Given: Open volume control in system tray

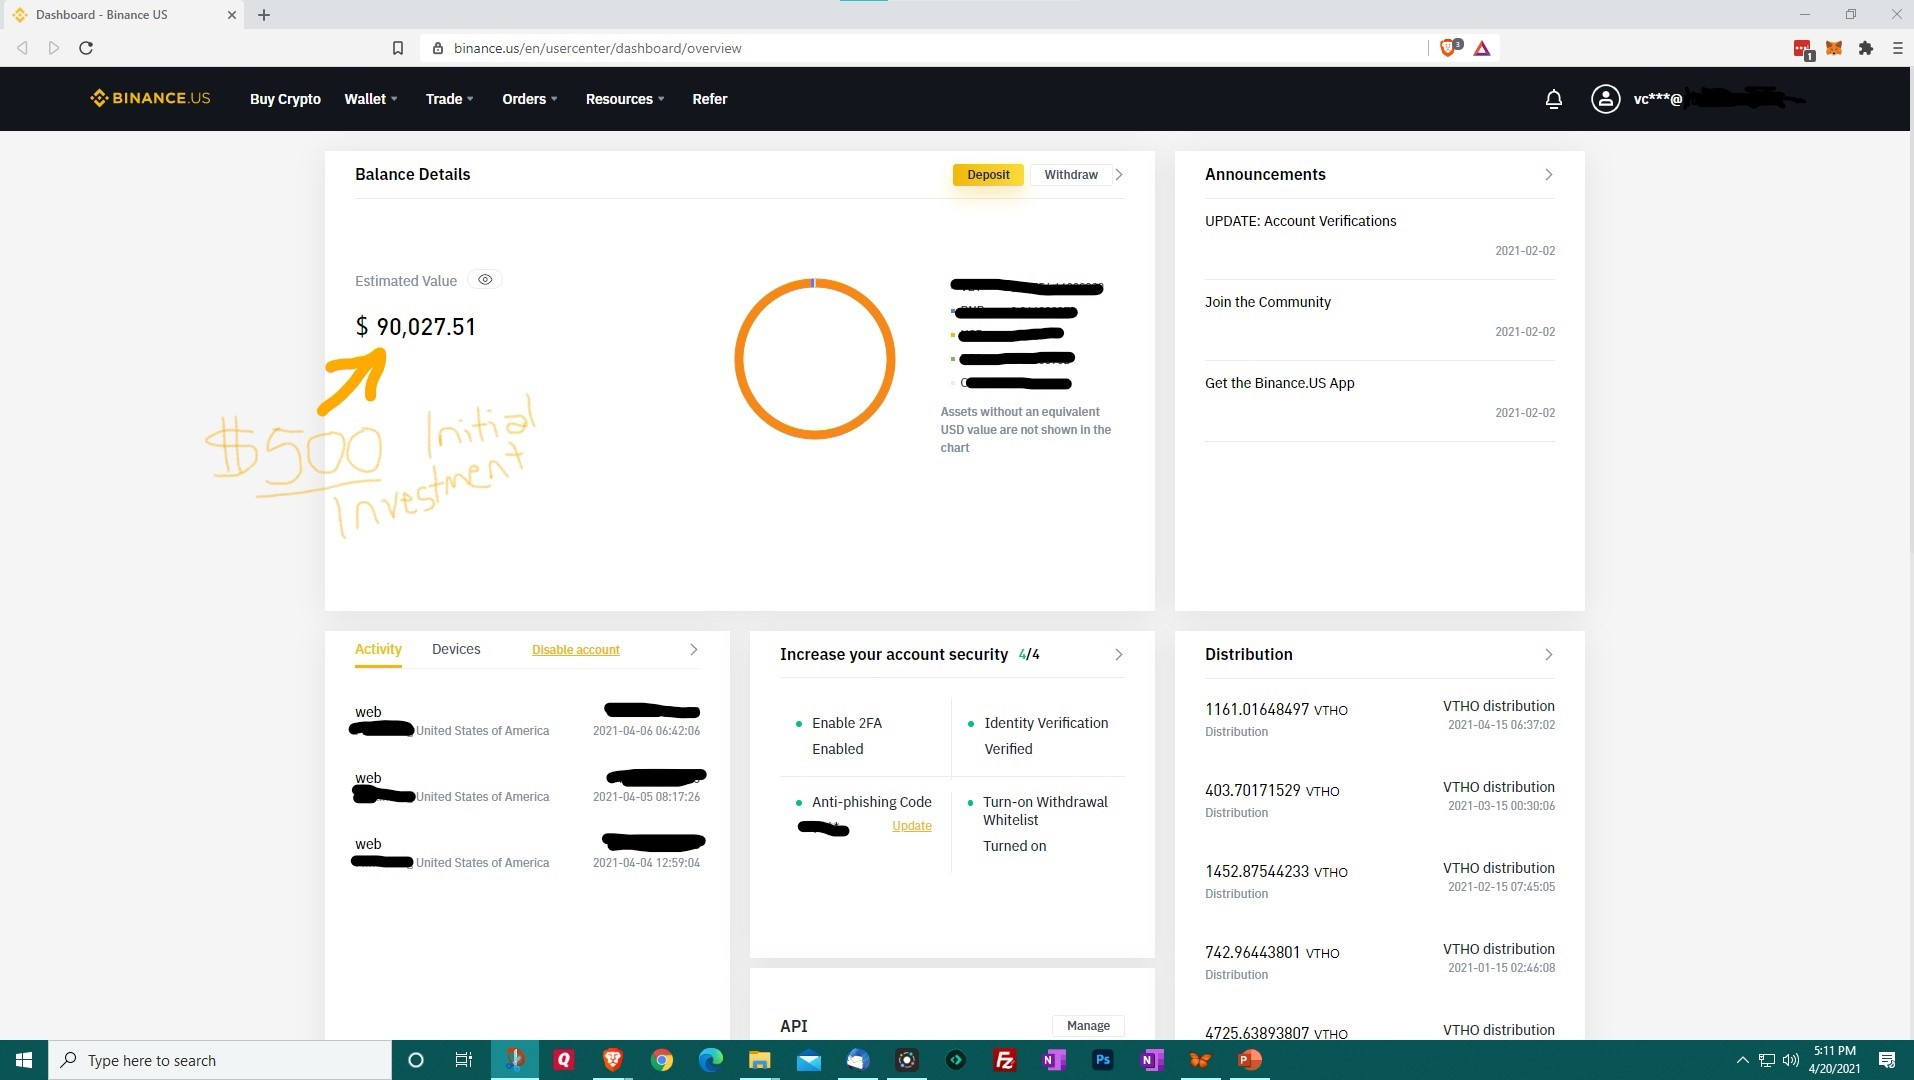Looking at the screenshot, I should click(x=1790, y=1060).
